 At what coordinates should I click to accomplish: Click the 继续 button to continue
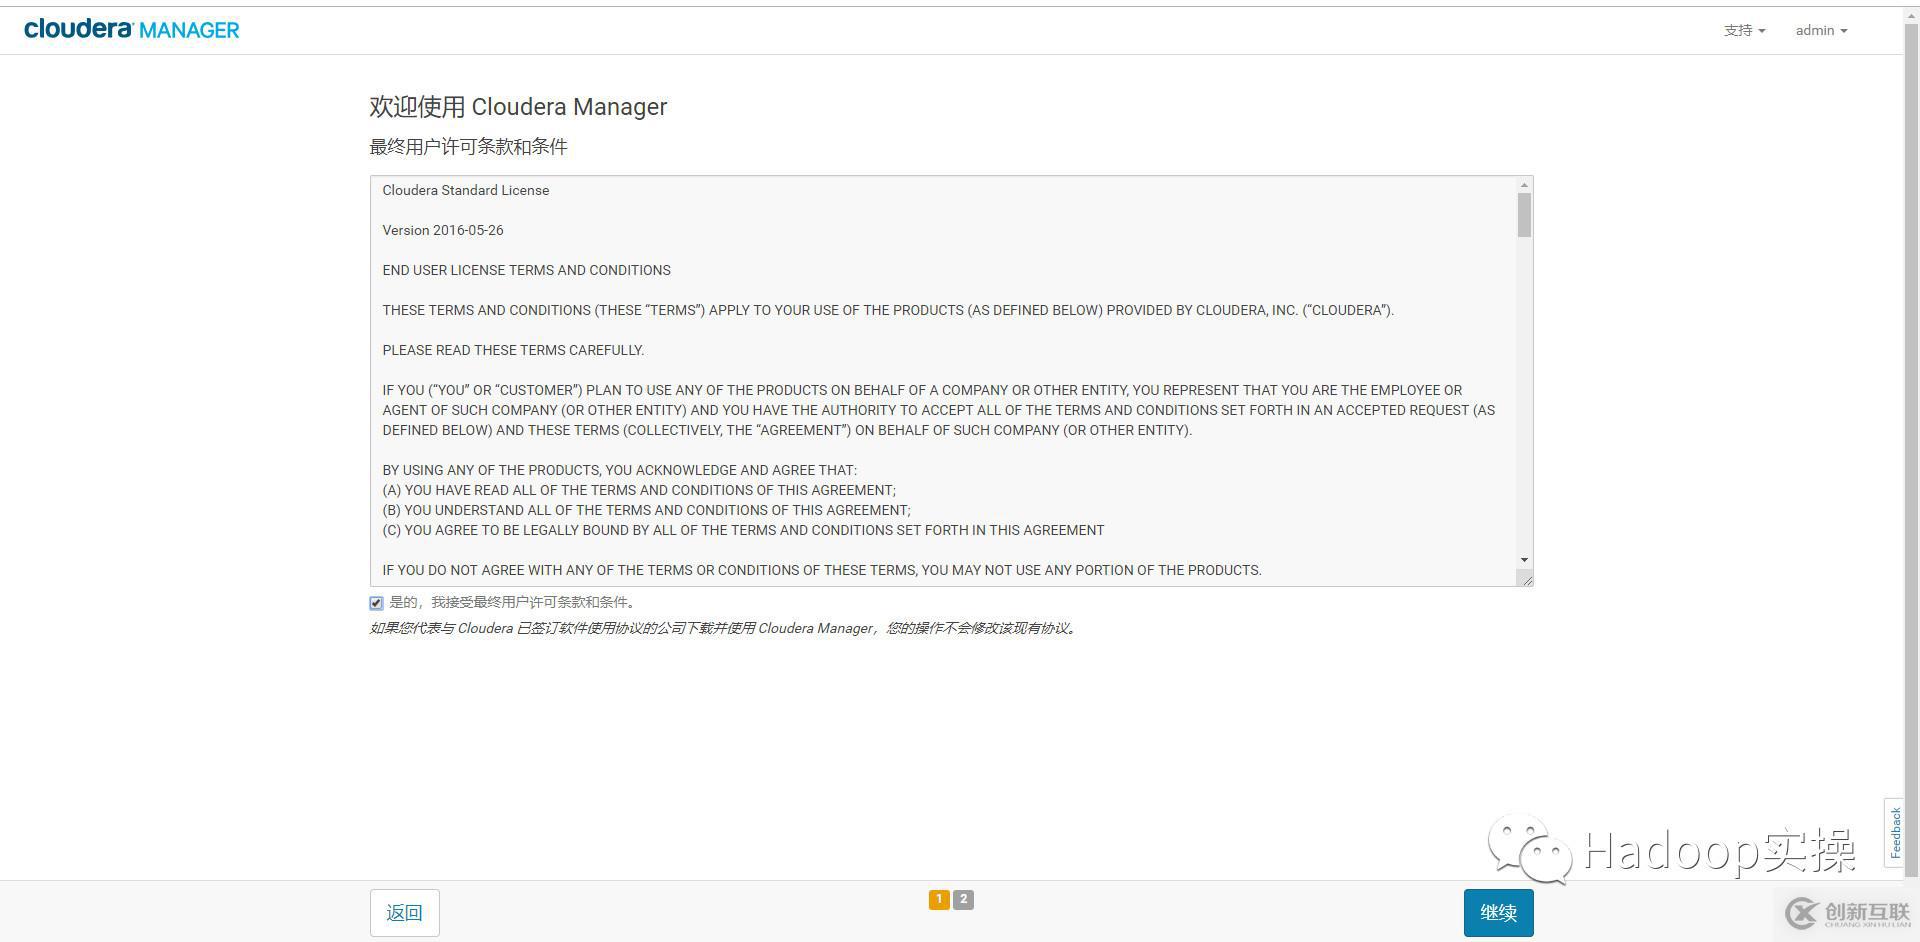[x=1498, y=912]
